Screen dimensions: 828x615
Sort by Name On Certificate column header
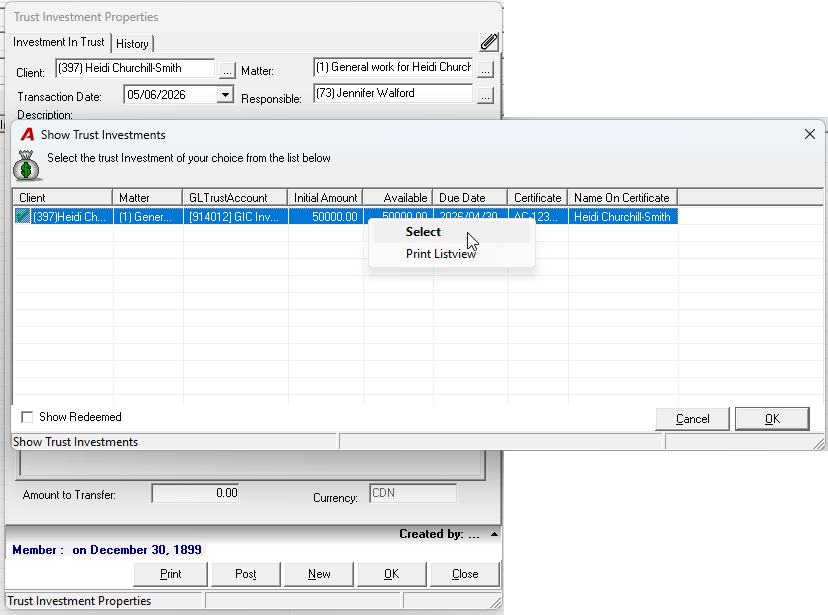tap(623, 198)
